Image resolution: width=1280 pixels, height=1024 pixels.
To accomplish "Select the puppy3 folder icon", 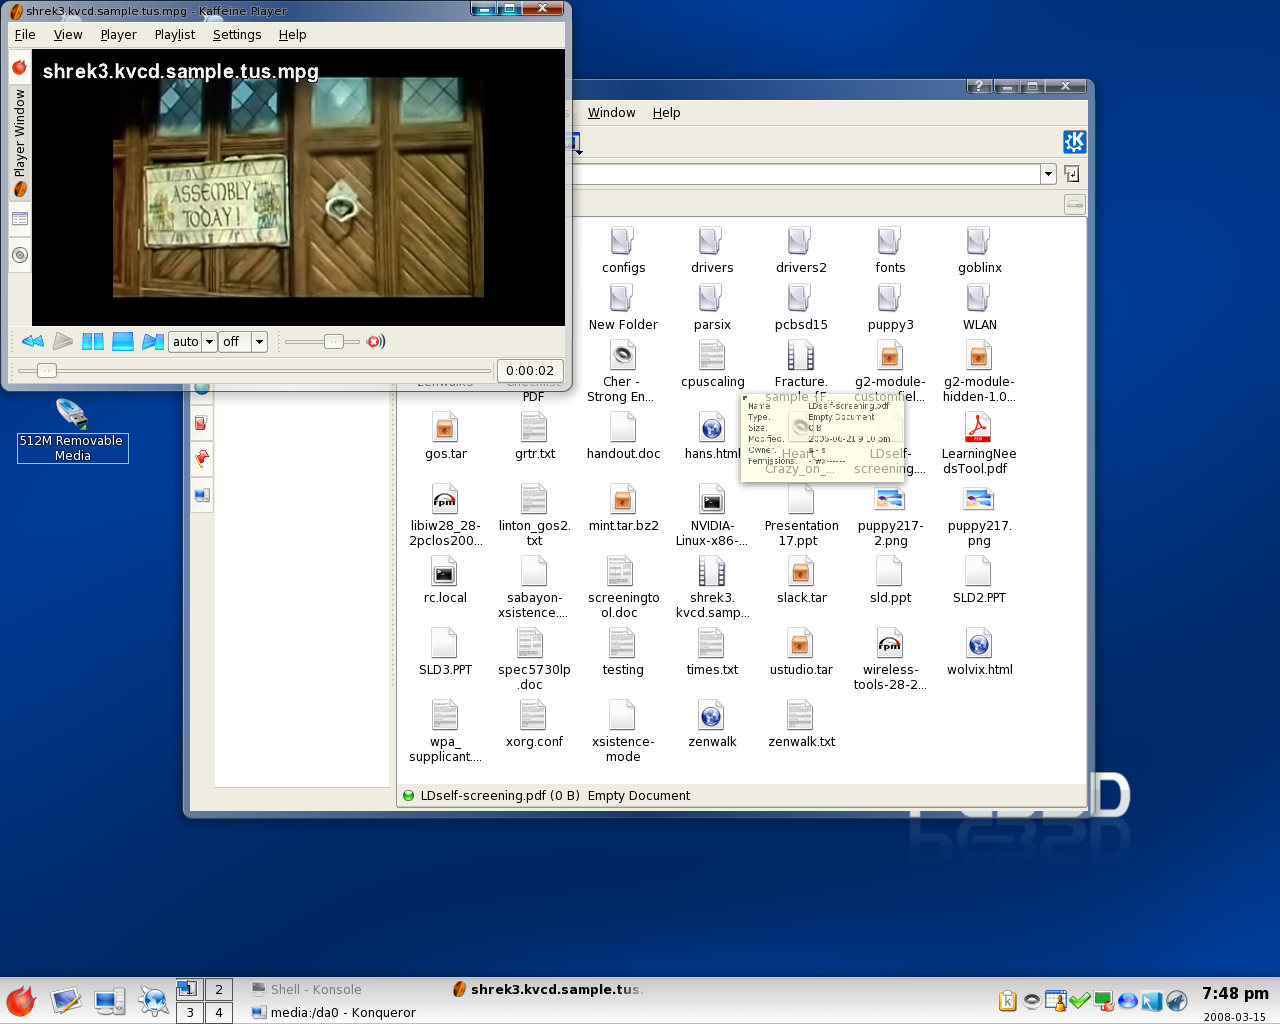I will tap(889, 298).
